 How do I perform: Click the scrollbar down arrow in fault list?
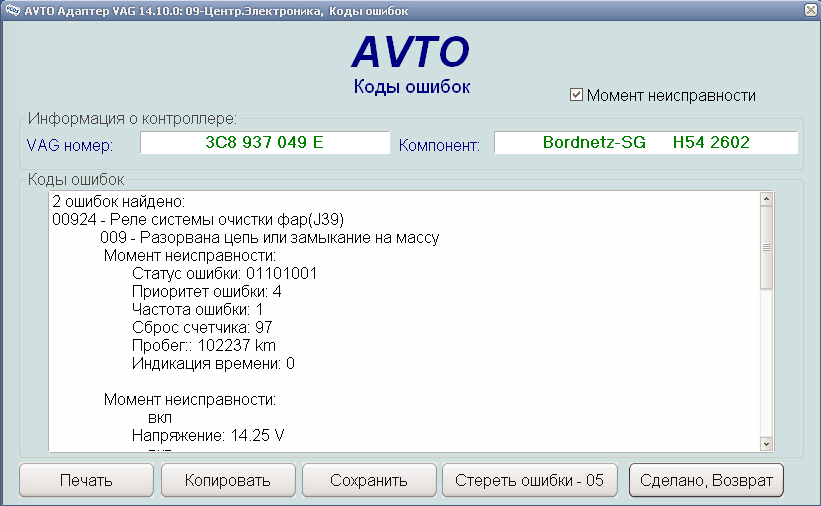[x=766, y=444]
